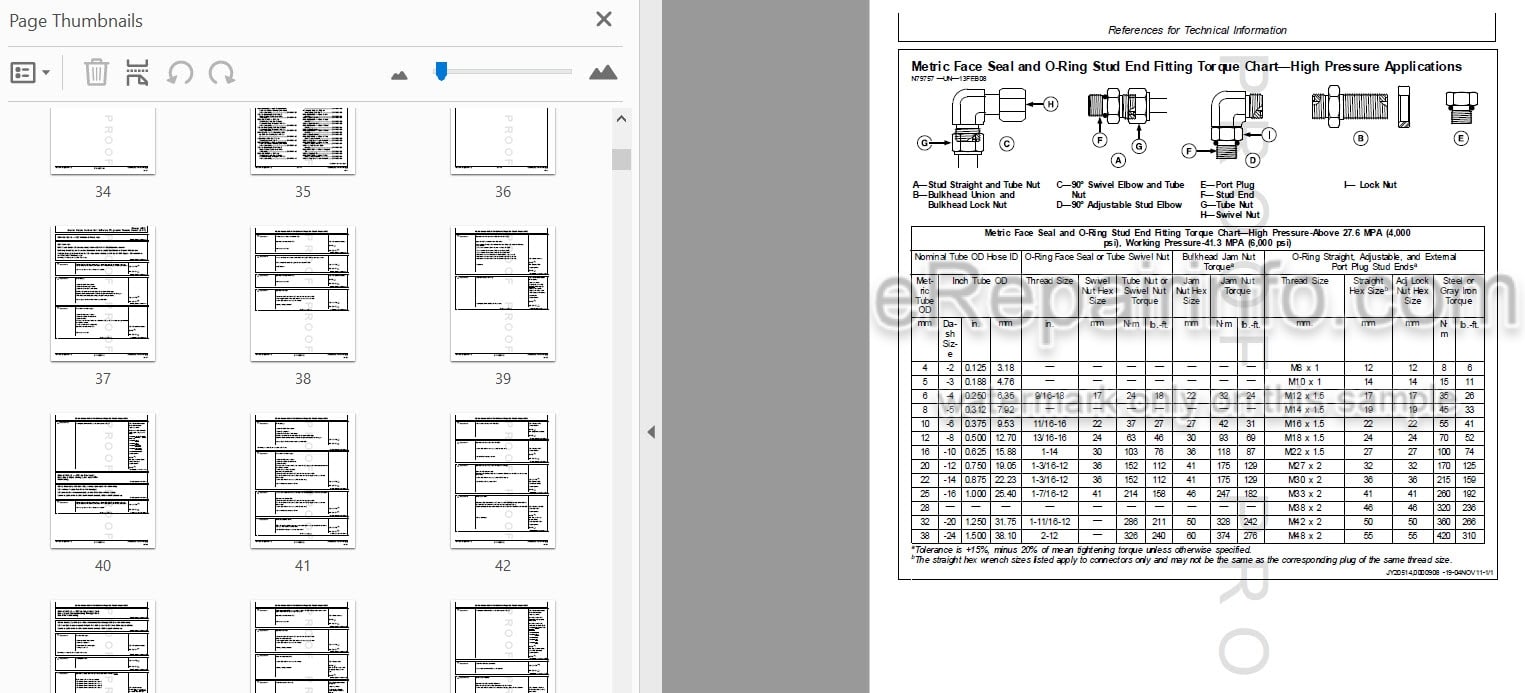Collapse the navigation pane with the arrow

coord(651,432)
